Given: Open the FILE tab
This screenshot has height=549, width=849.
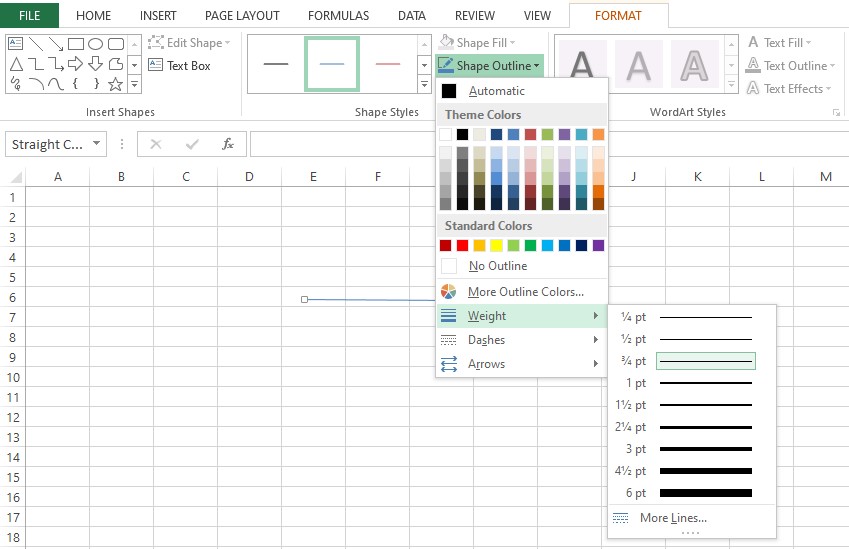Looking at the screenshot, I should click(29, 15).
